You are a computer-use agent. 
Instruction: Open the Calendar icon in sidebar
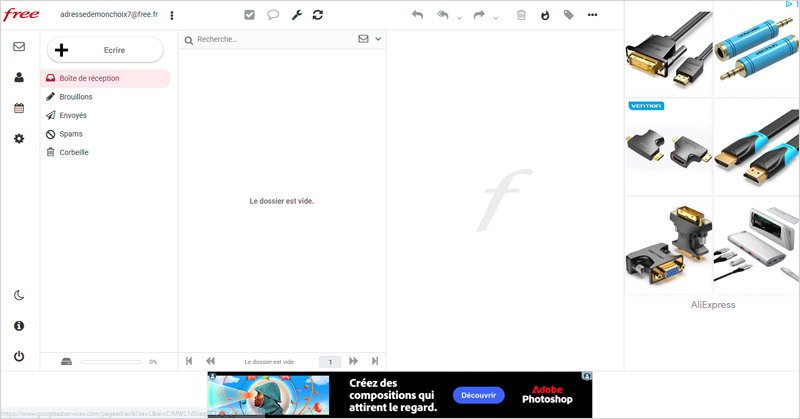(19, 108)
